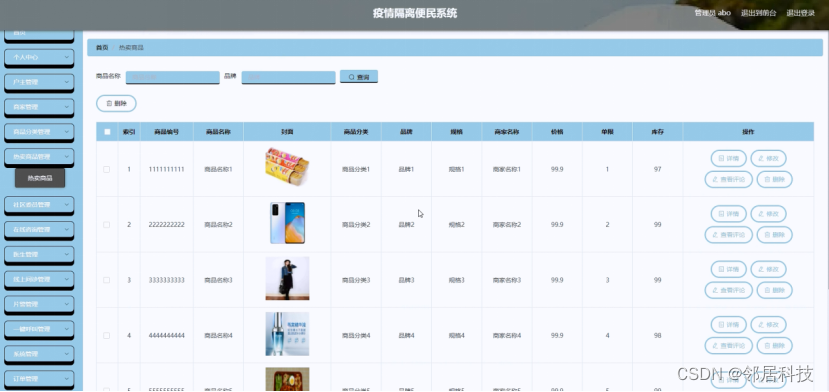
Task: Click the 管理员 abo account label
Action: pos(713,13)
